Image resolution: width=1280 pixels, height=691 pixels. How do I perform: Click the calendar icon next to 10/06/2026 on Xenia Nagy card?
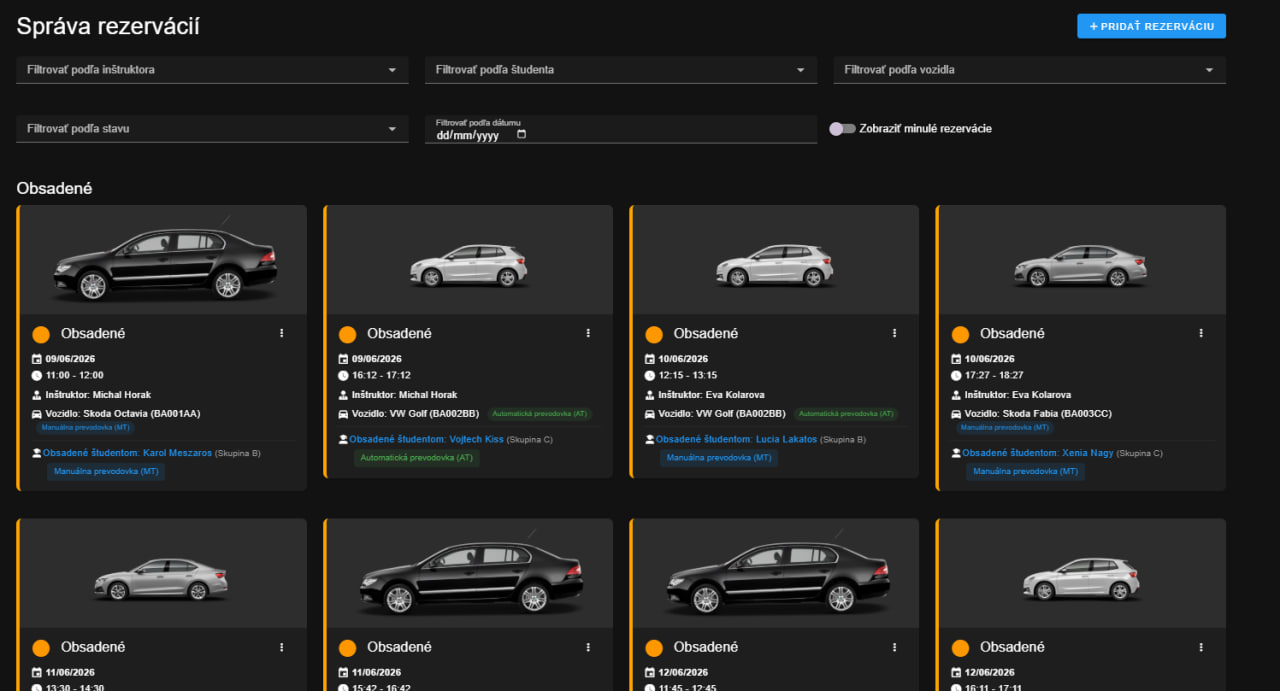(x=956, y=359)
